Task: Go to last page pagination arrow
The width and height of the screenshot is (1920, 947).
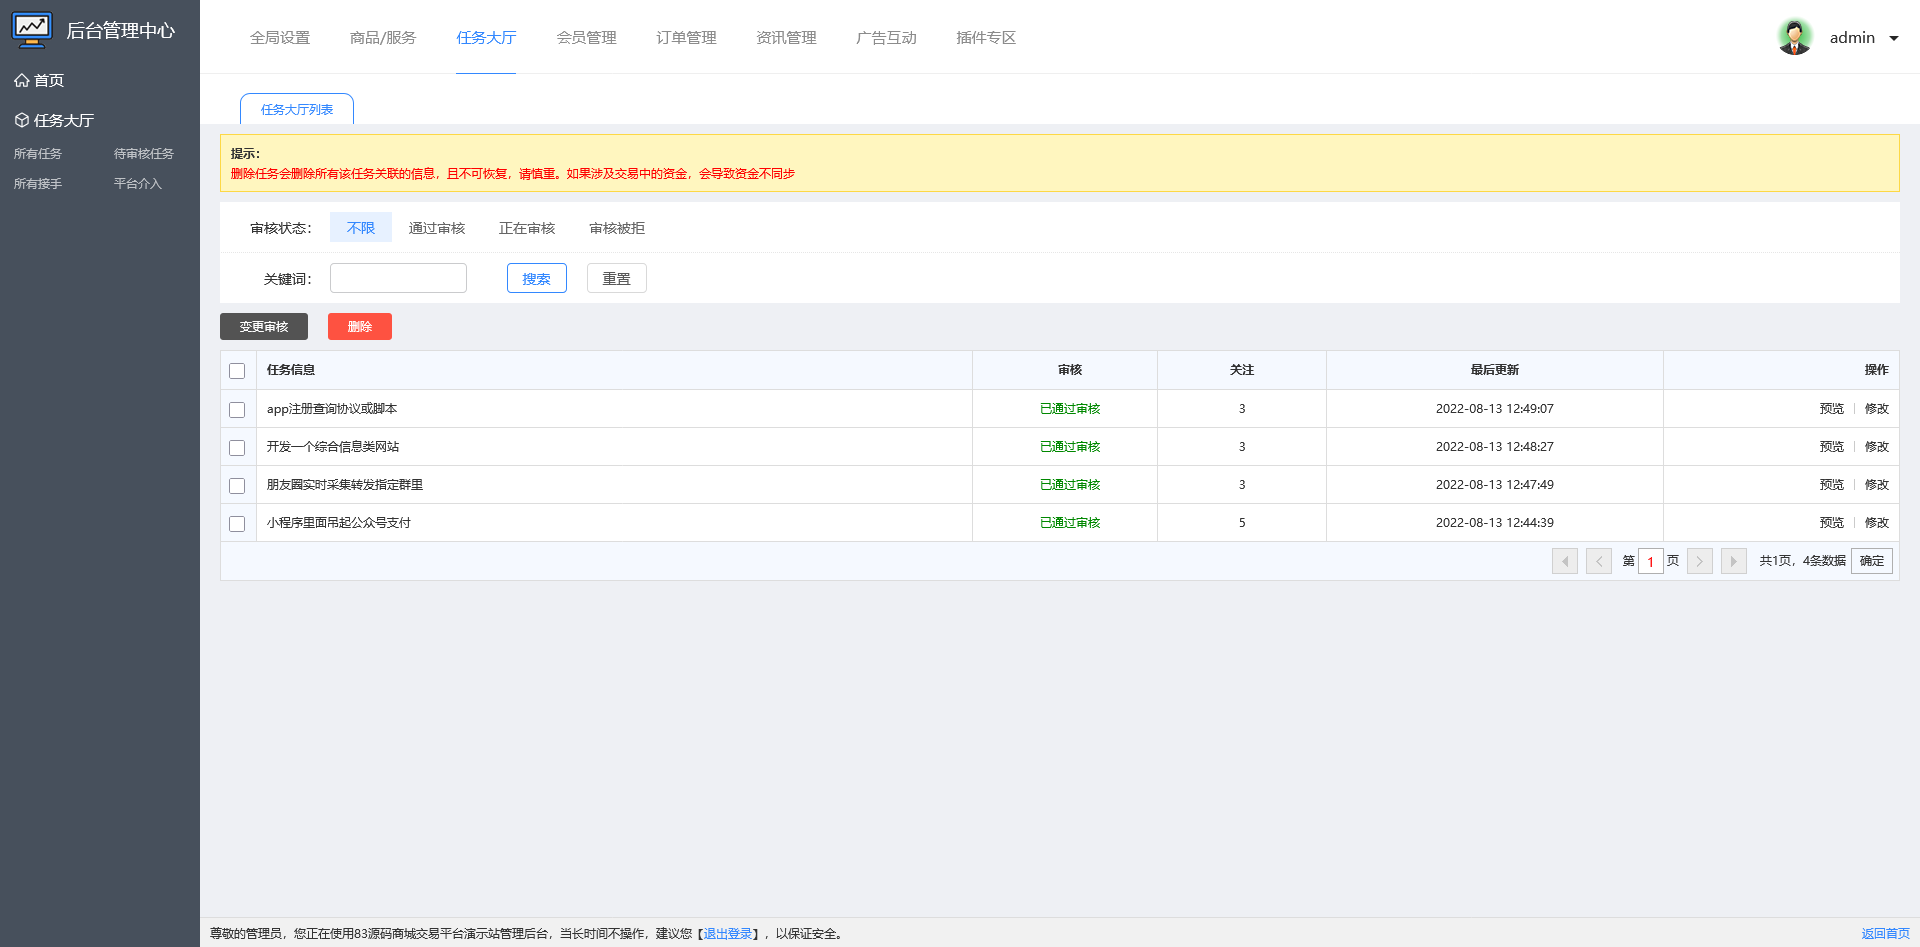Action: [x=1734, y=561]
